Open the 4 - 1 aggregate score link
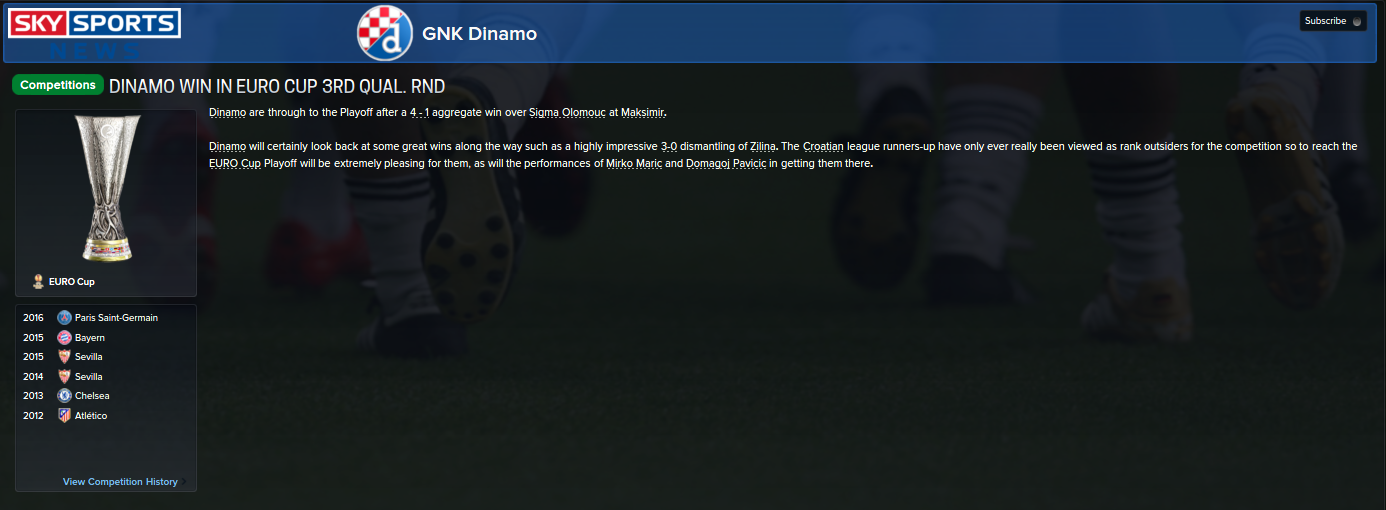 [420, 112]
